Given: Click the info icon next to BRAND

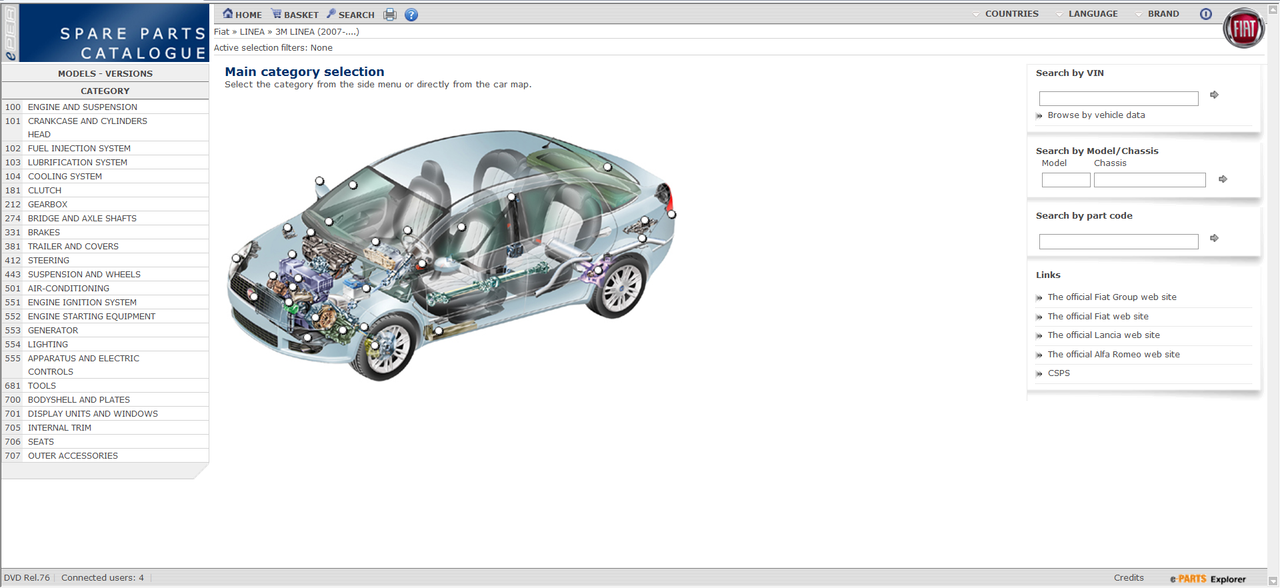Looking at the screenshot, I should [x=1205, y=14].
